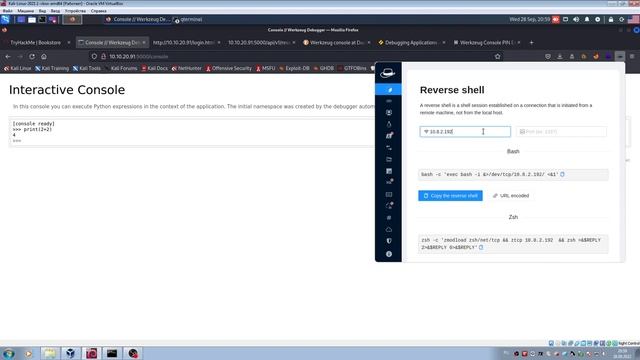Click the HackTools hat logo
Screen dimensions: 640x360
pyautogui.click(x=387, y=73)
